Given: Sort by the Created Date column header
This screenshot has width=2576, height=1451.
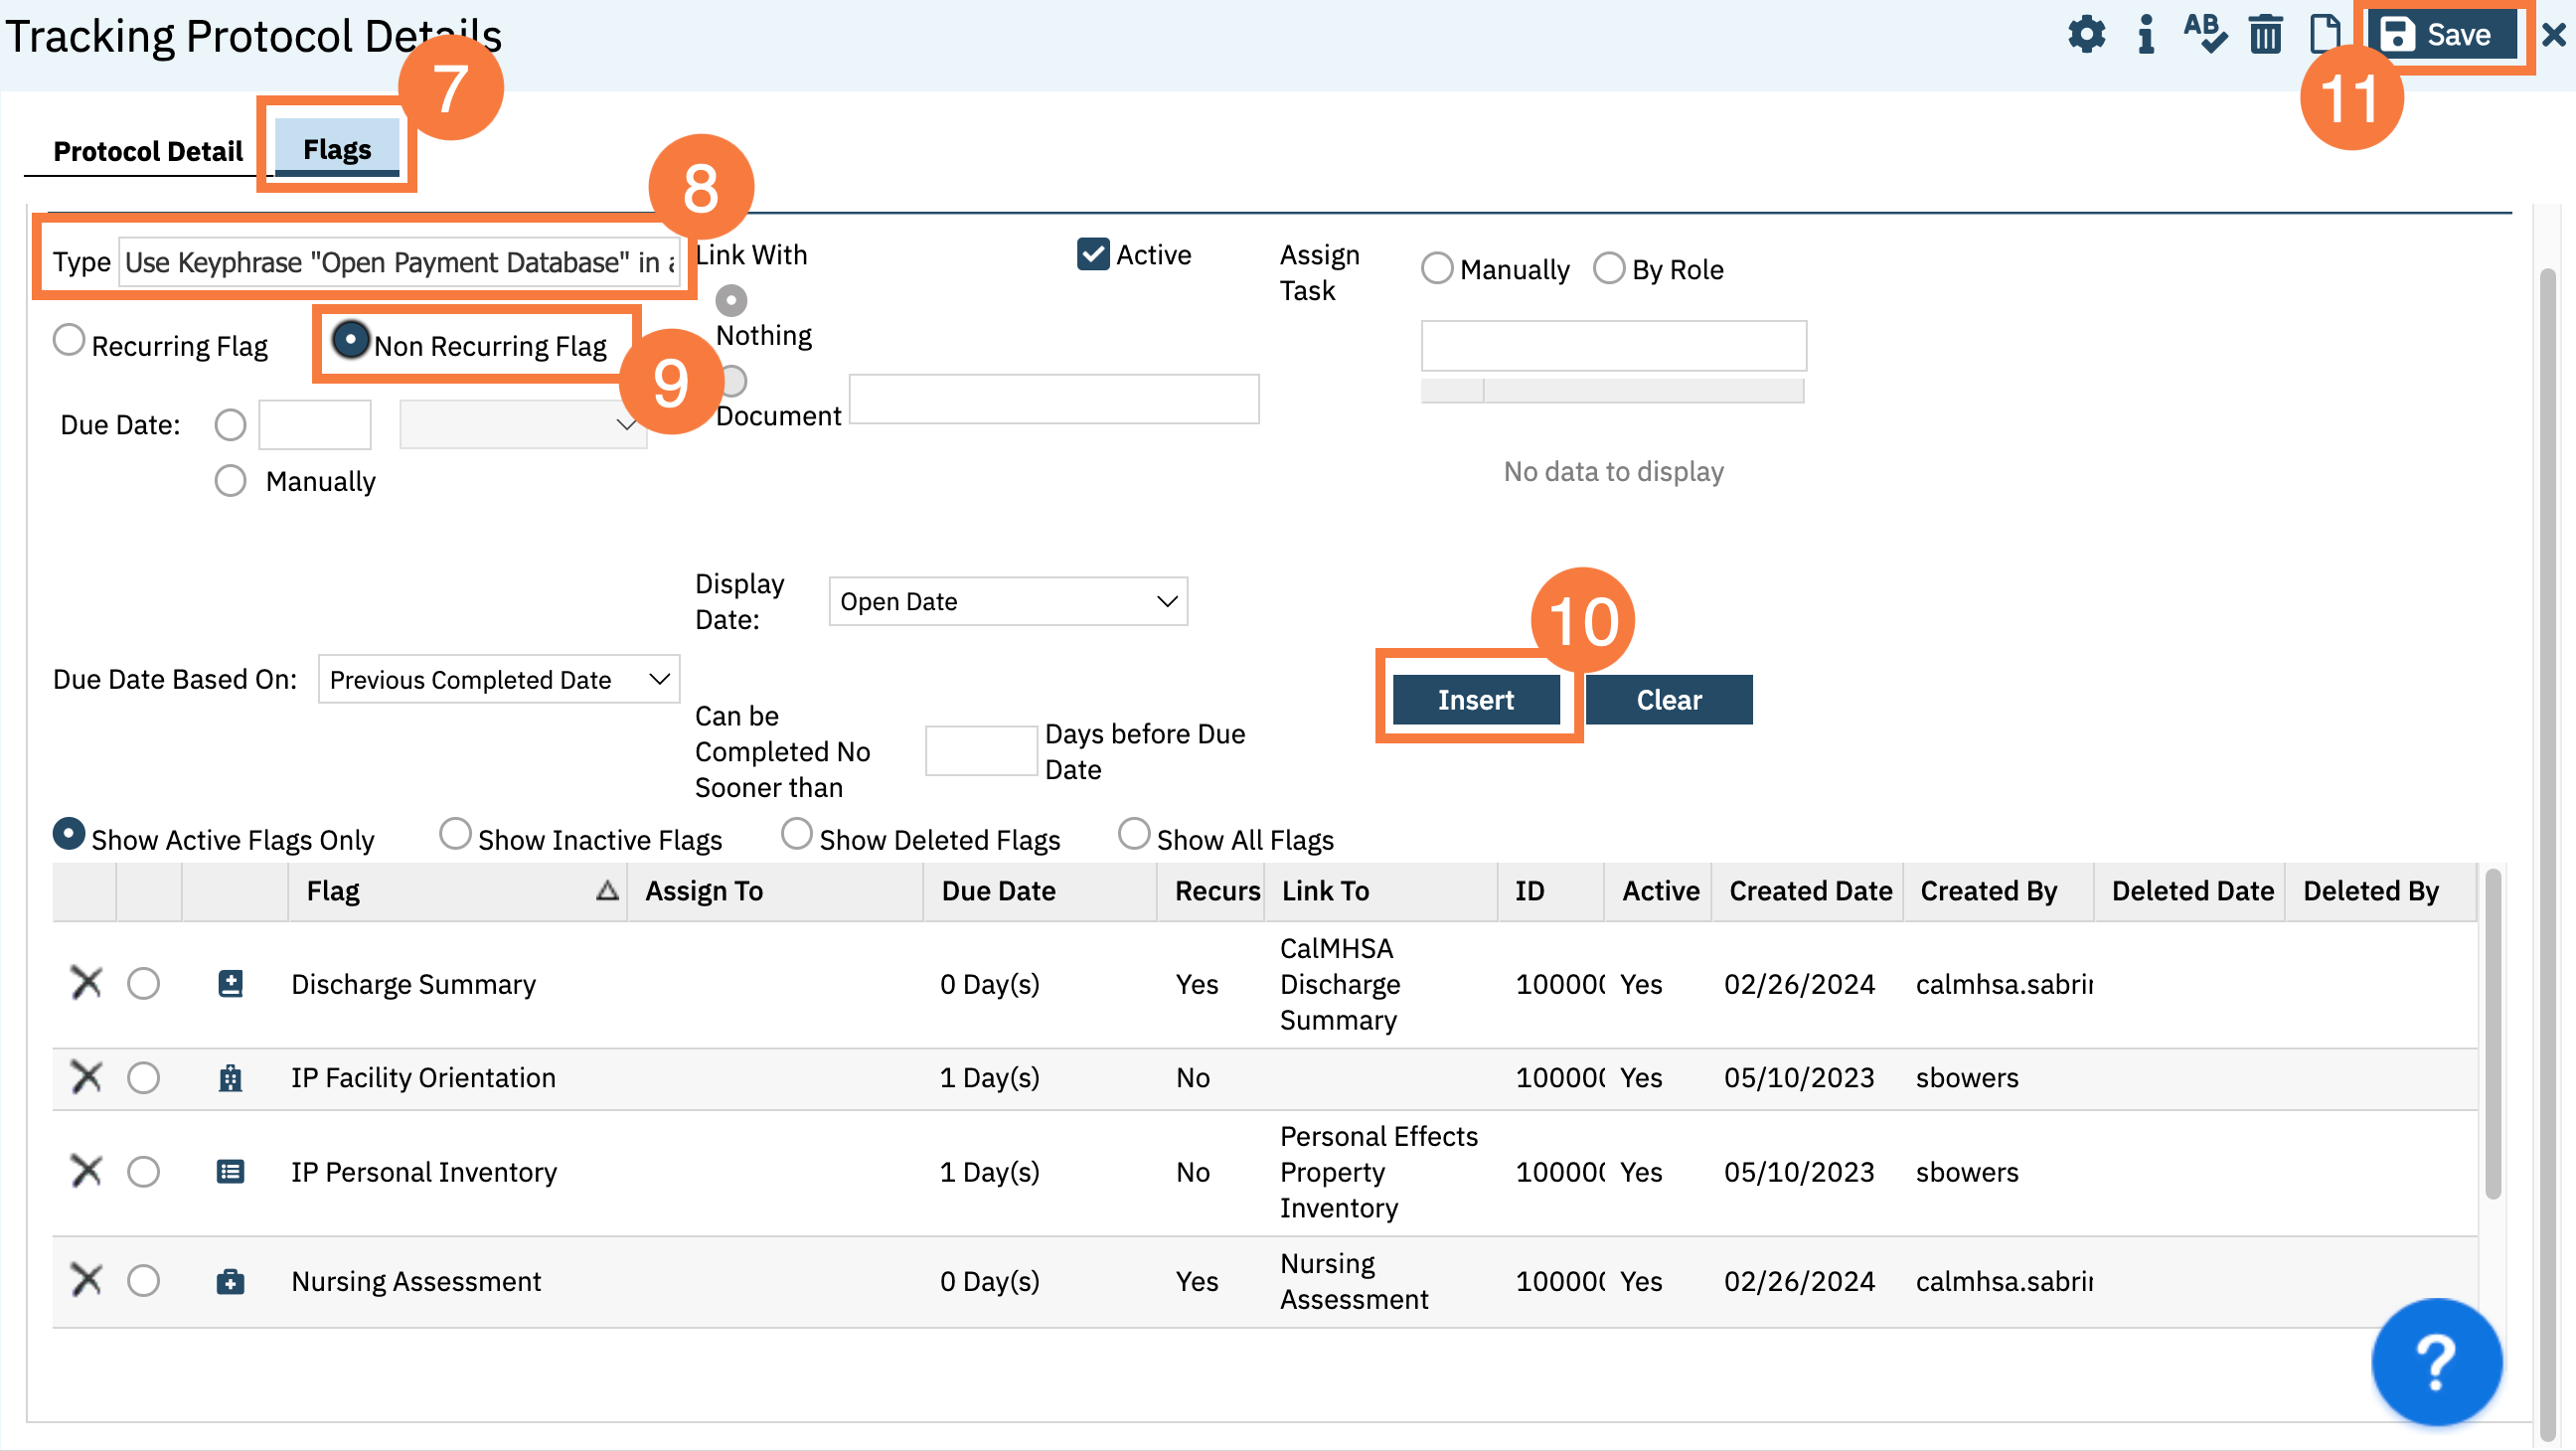Looking at the screenshot, I should (x=1808, y=890).
